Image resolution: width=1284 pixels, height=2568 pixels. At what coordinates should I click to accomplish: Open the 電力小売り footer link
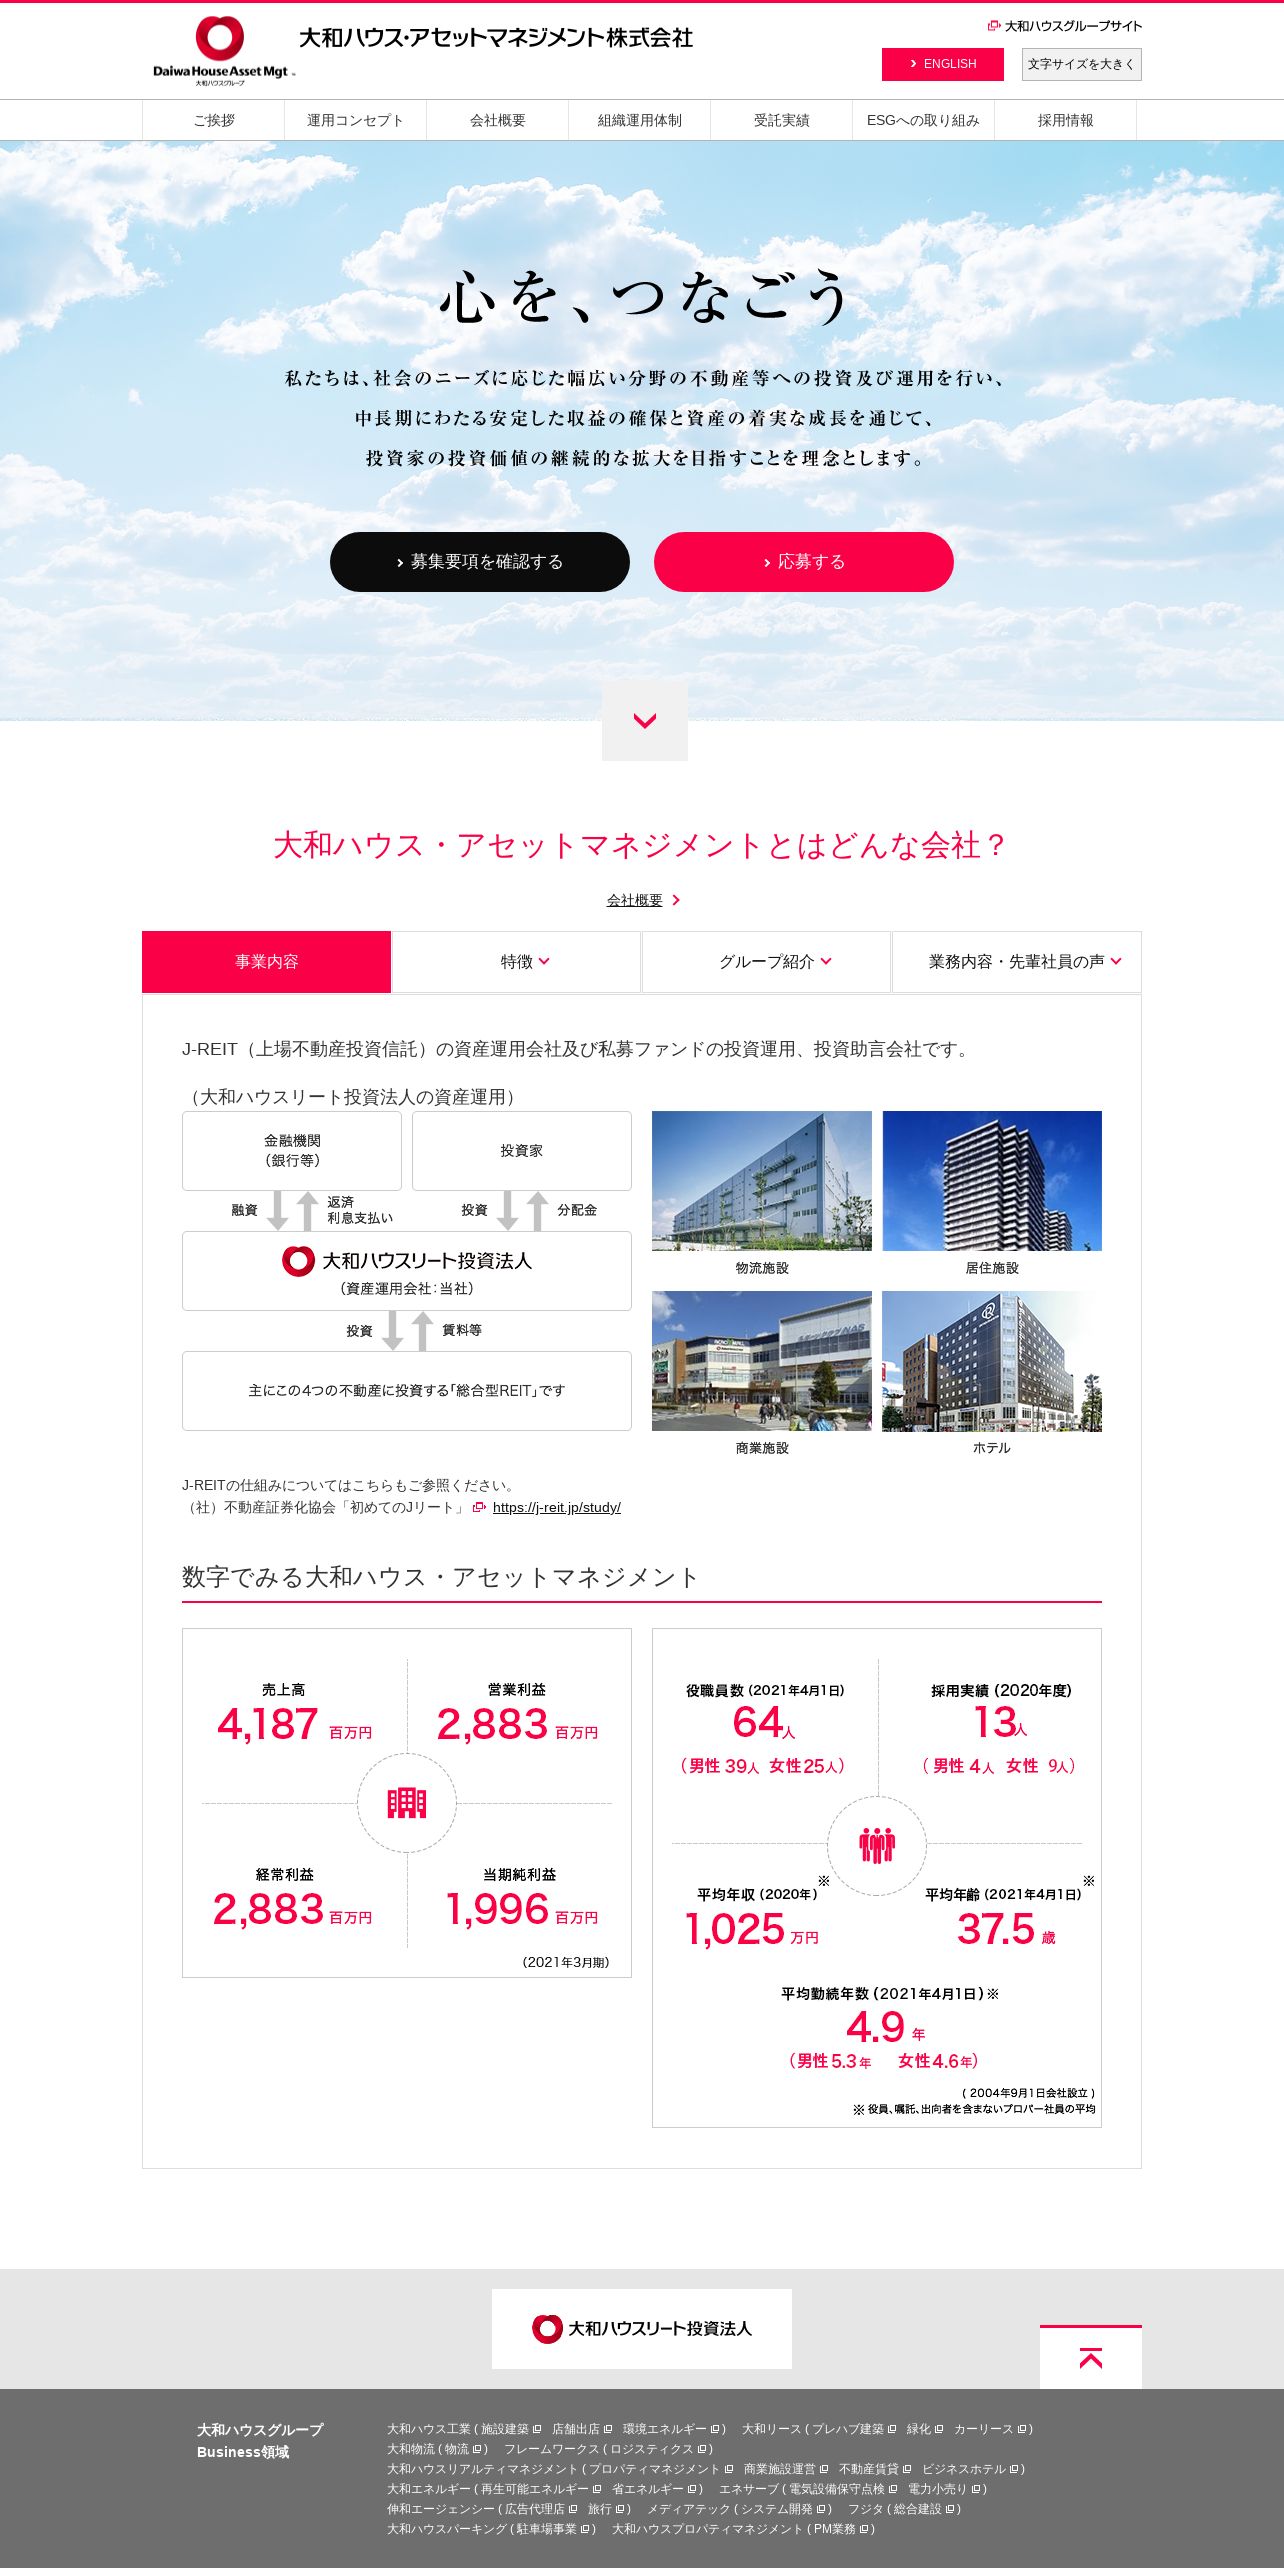[944, 2489]
